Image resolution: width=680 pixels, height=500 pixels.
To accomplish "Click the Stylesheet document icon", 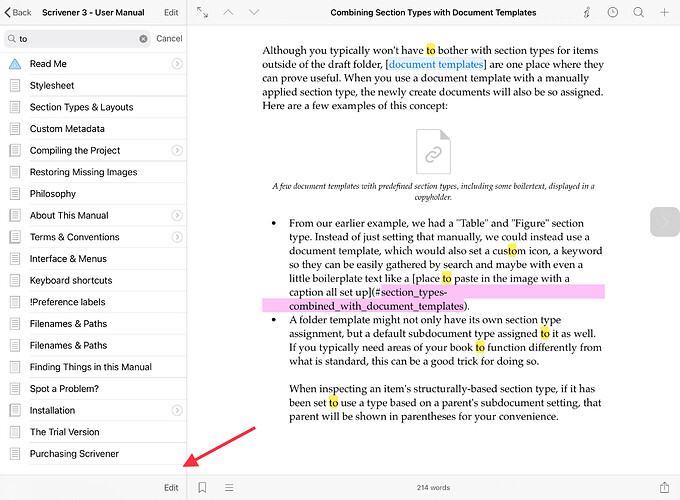I will tap(15, 85).
